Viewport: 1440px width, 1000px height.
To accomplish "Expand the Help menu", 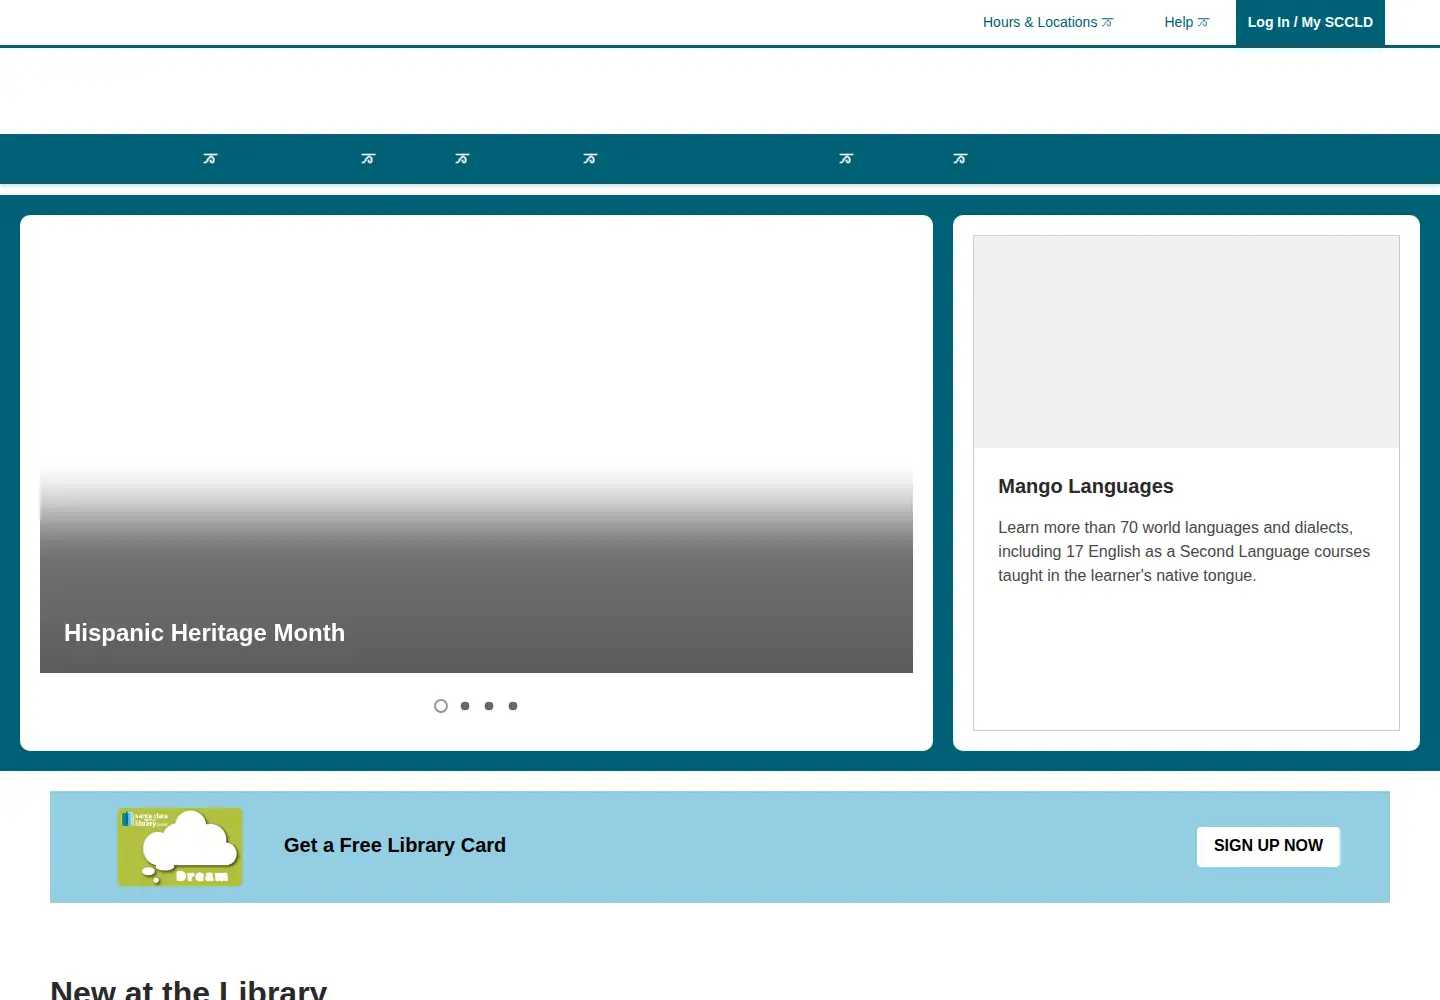I will coord(1186,22).
